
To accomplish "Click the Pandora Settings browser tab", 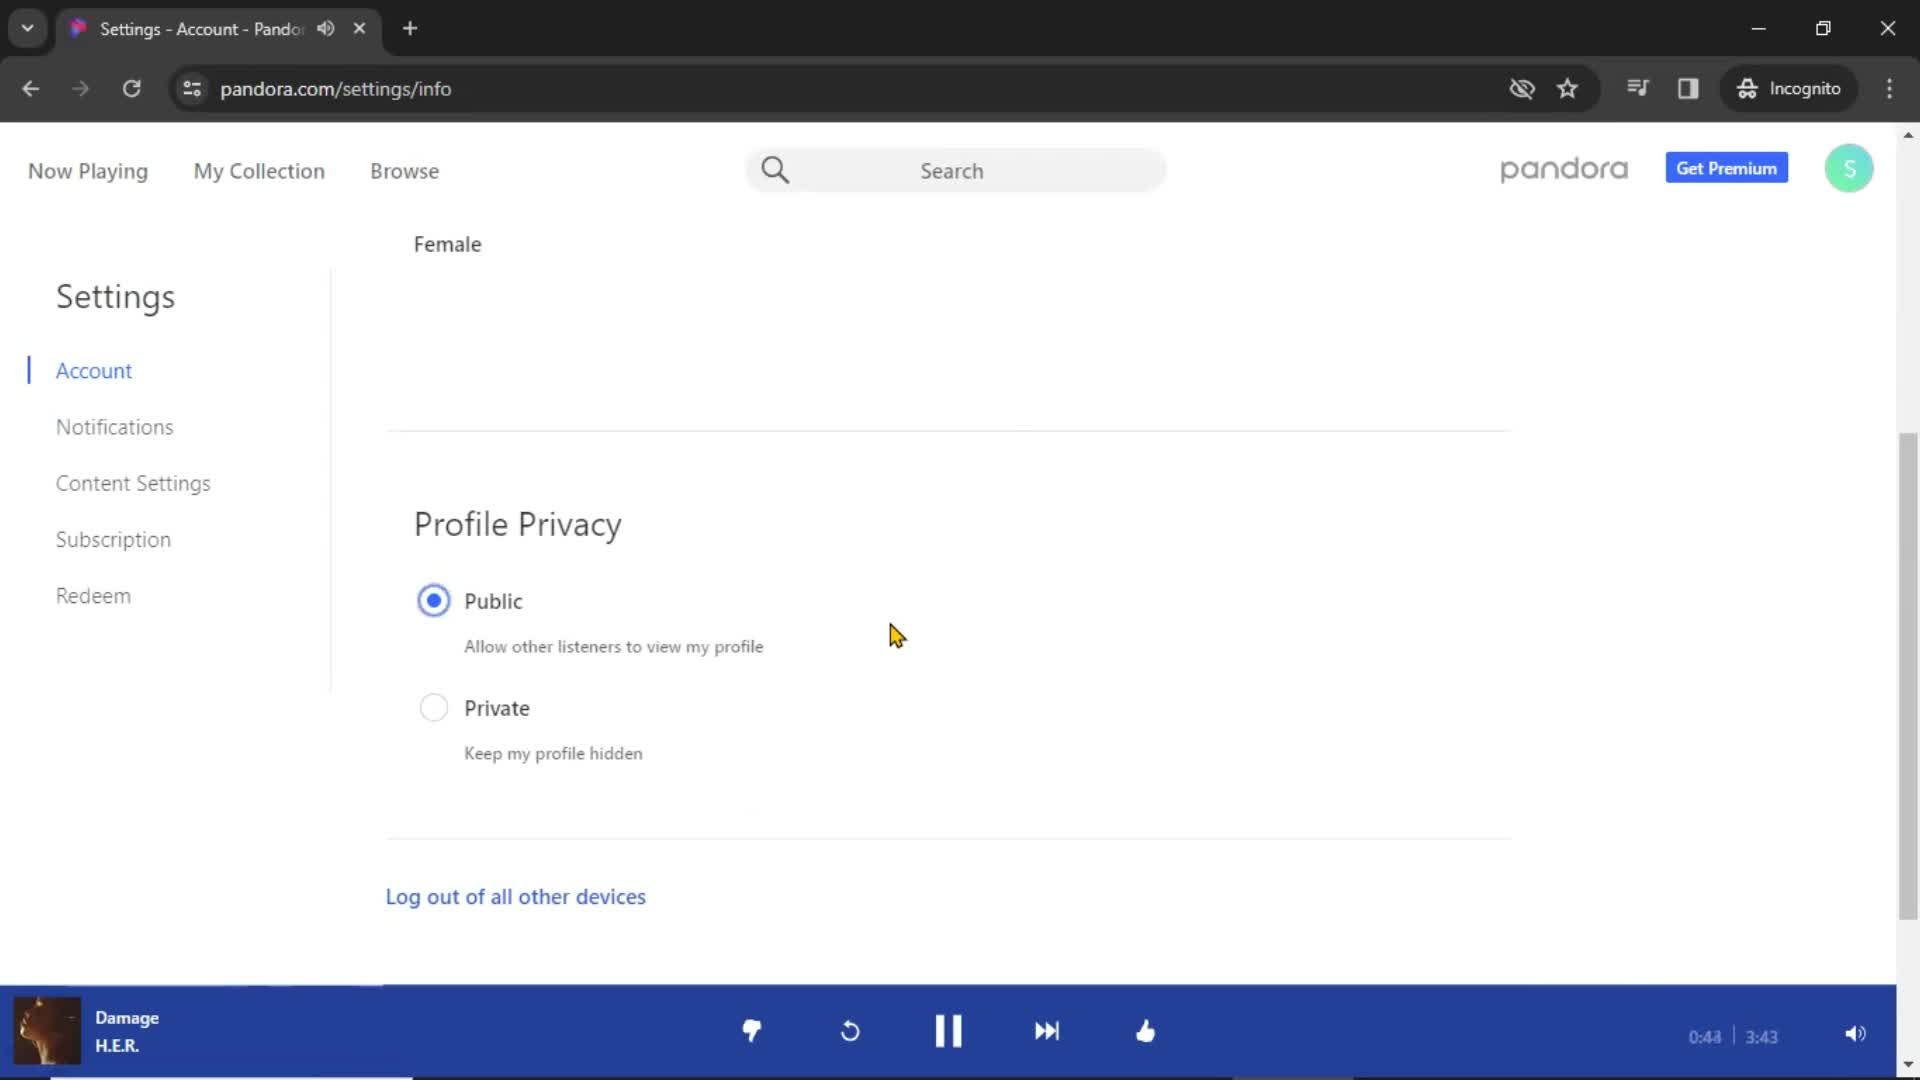I will point(218,29).
